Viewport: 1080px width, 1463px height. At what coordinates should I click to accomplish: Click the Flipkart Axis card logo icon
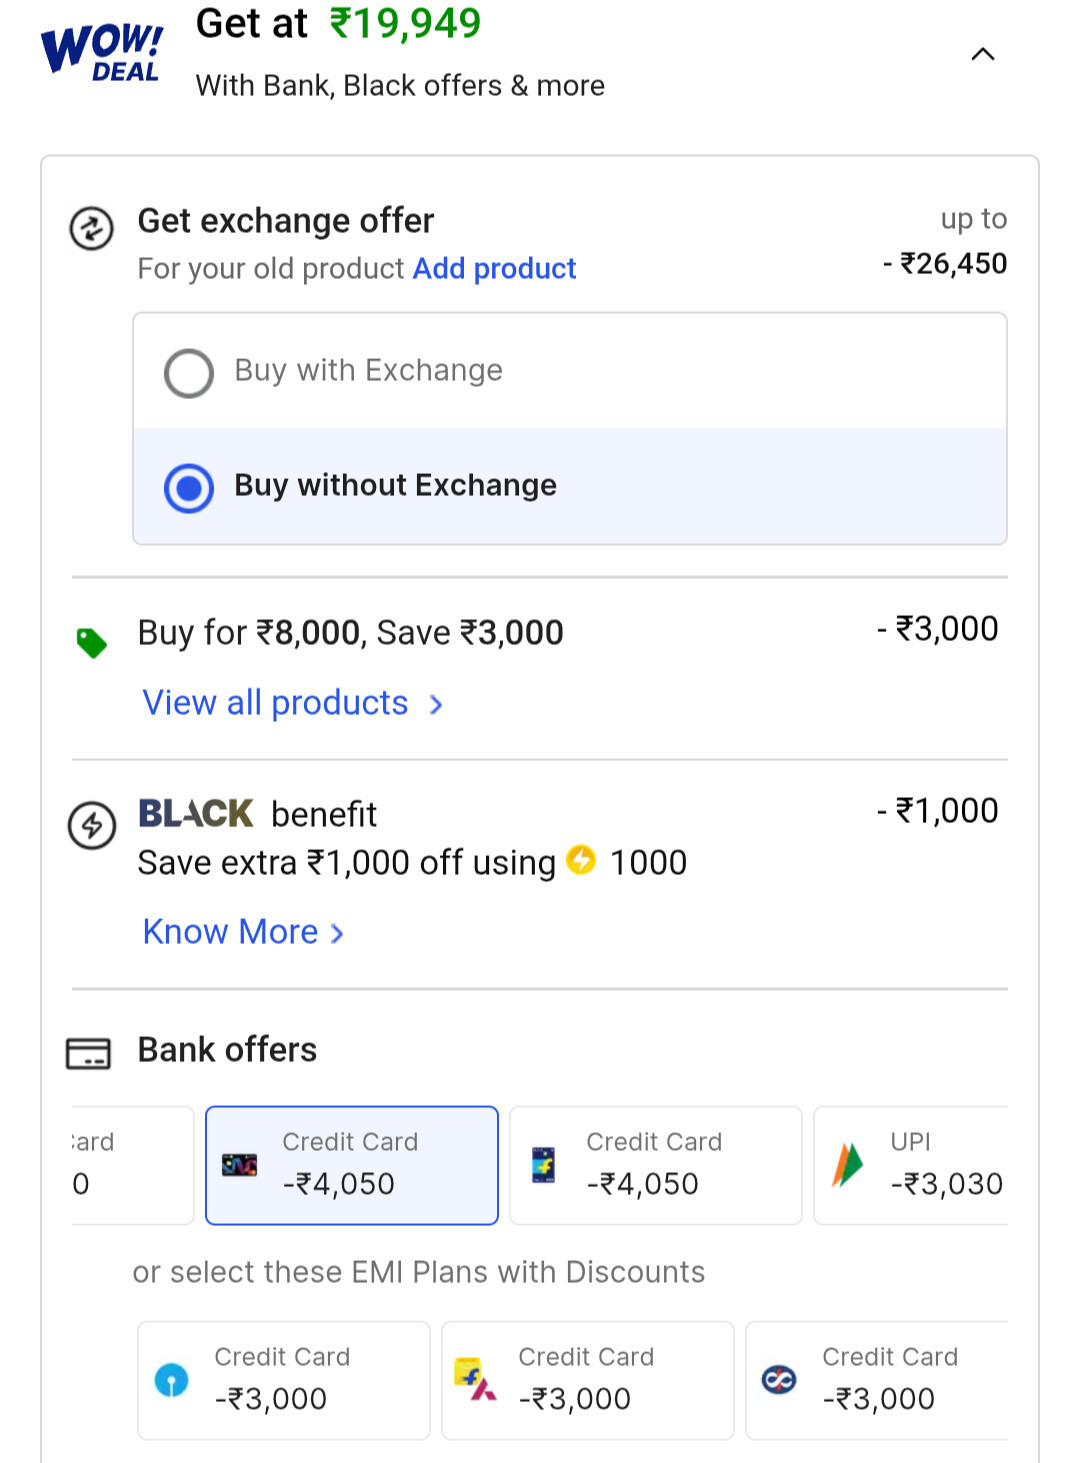[x=475, y=1379]
